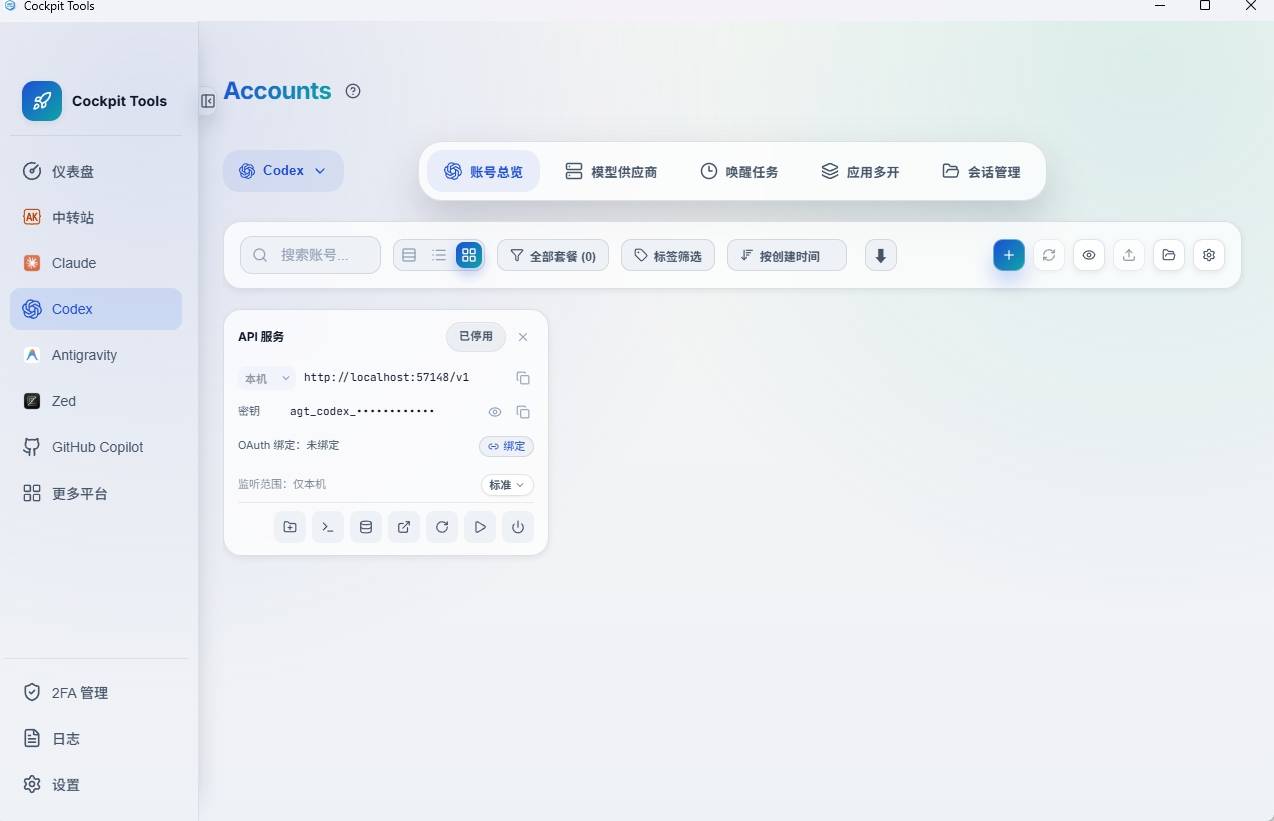Add a new account with the plus button
This screenshot has width=1274, height=821.
[x=1009, y=255]
